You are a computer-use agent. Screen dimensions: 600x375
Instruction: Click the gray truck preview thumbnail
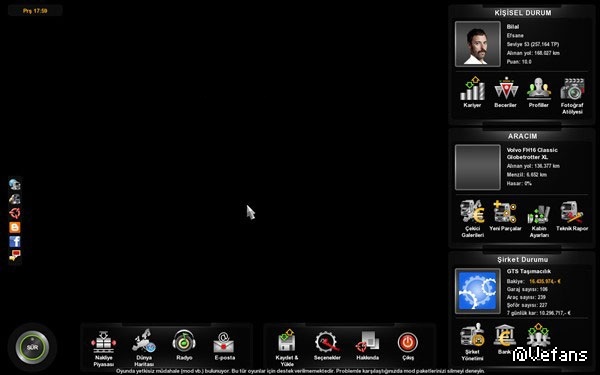(478, 167)
